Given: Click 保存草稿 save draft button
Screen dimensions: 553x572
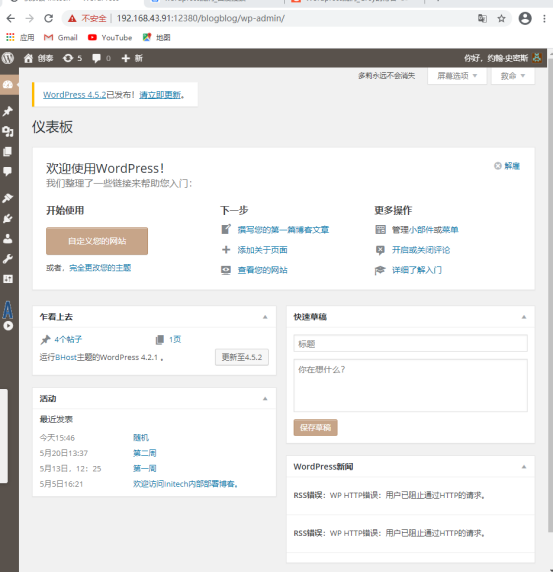Looking at the screenshot, I should [x=316, y=428].
